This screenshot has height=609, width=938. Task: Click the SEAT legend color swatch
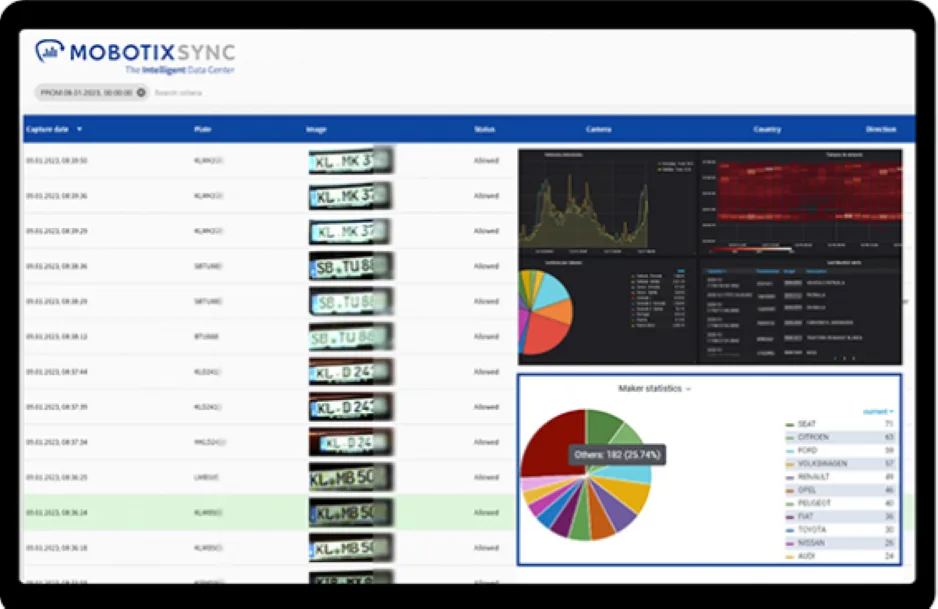tap(790, 425)
